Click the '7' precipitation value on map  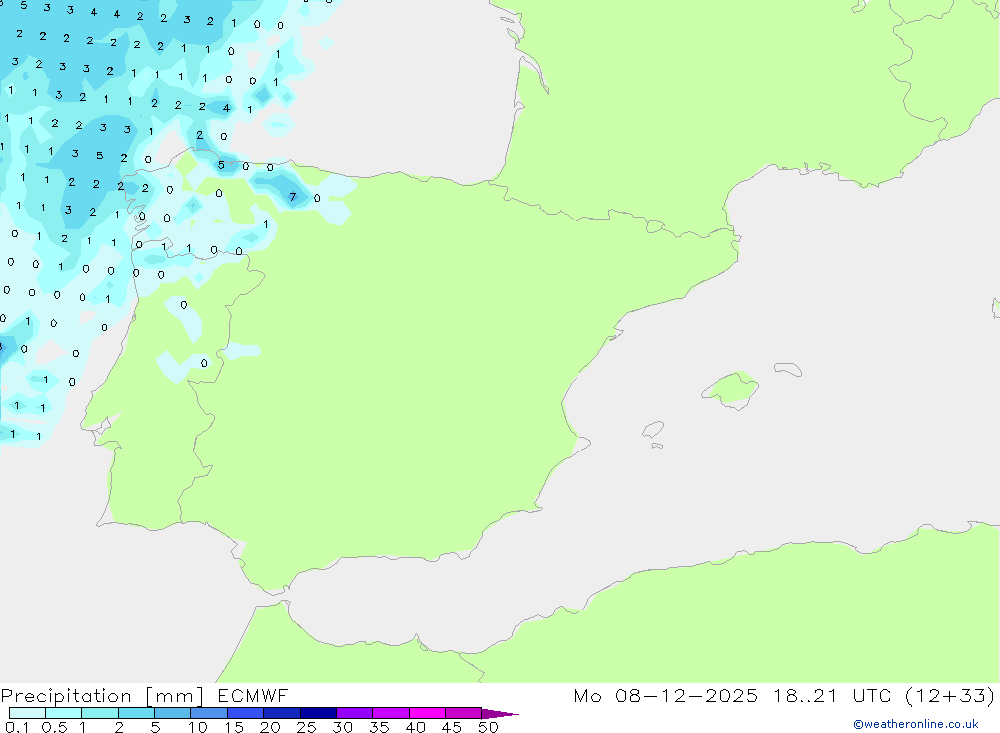[x=293, y=196]
